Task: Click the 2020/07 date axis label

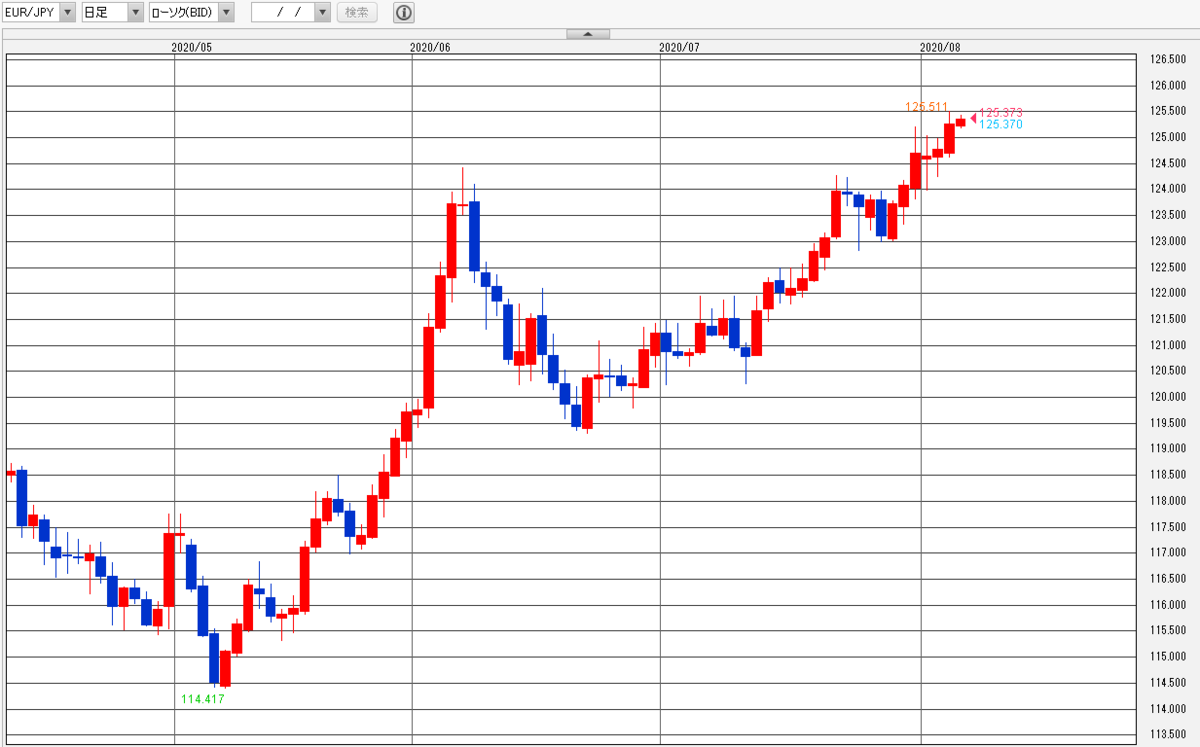Action: click(681, 47)
